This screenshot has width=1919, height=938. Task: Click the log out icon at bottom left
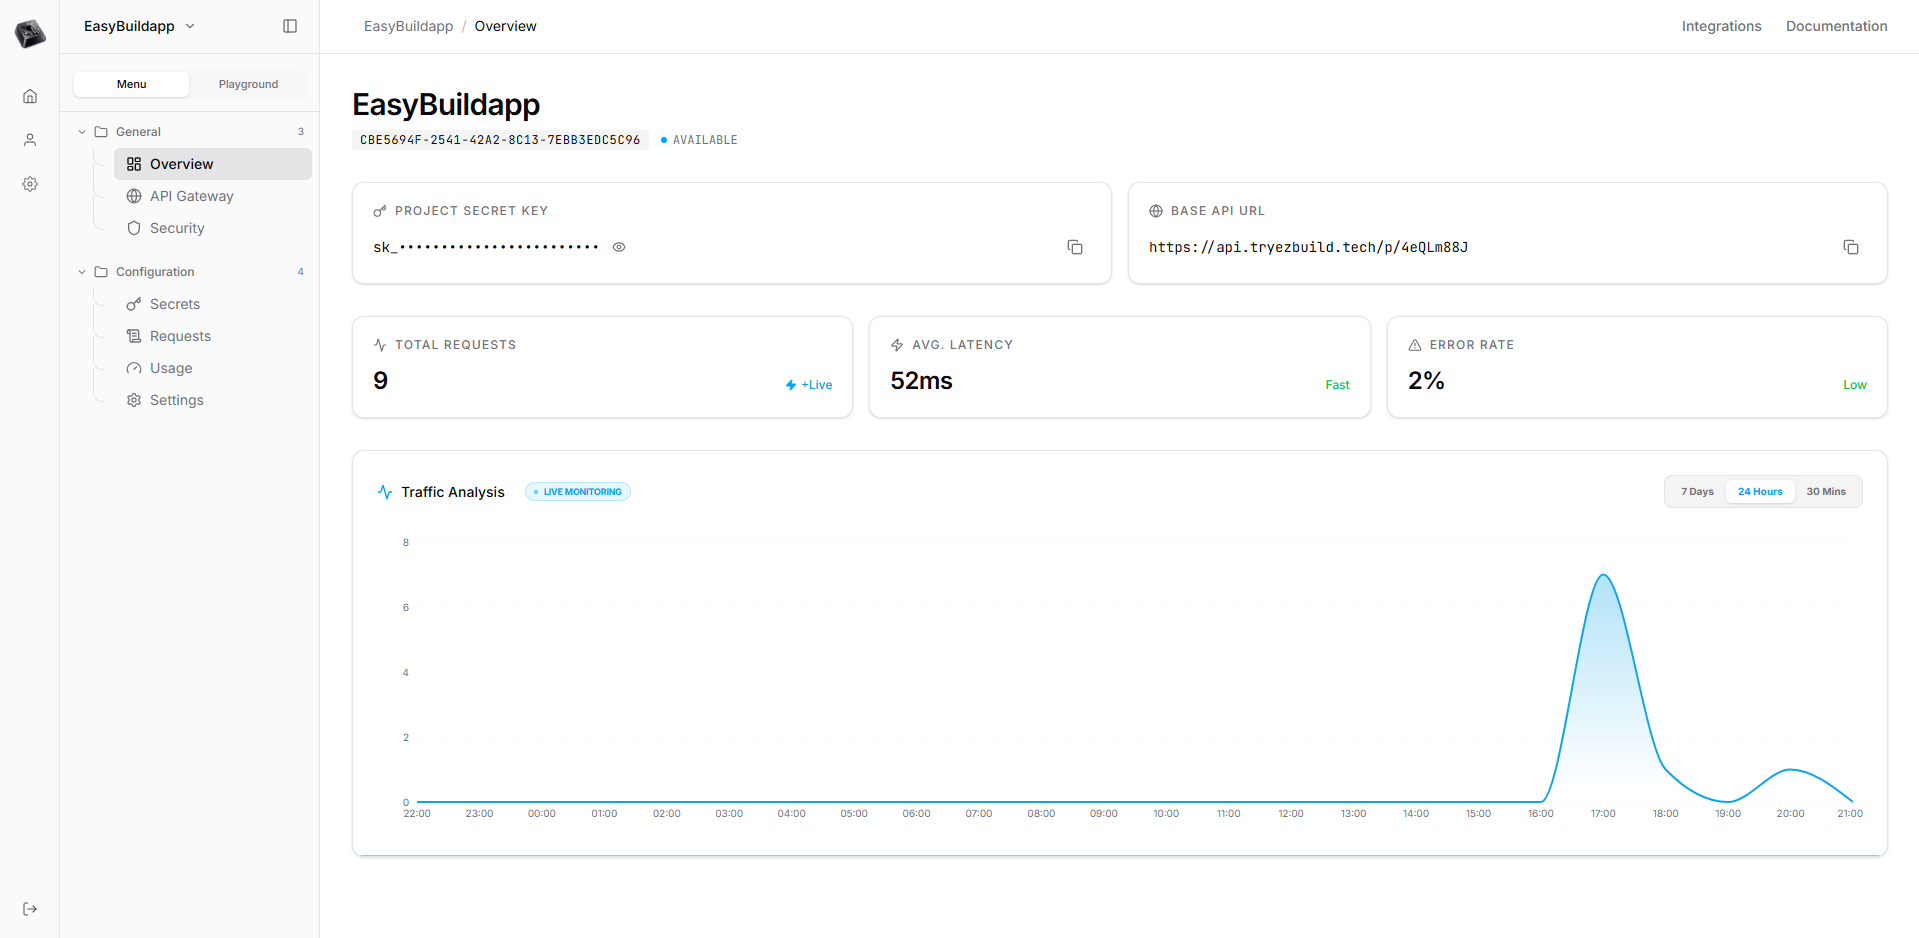(30, 908)
